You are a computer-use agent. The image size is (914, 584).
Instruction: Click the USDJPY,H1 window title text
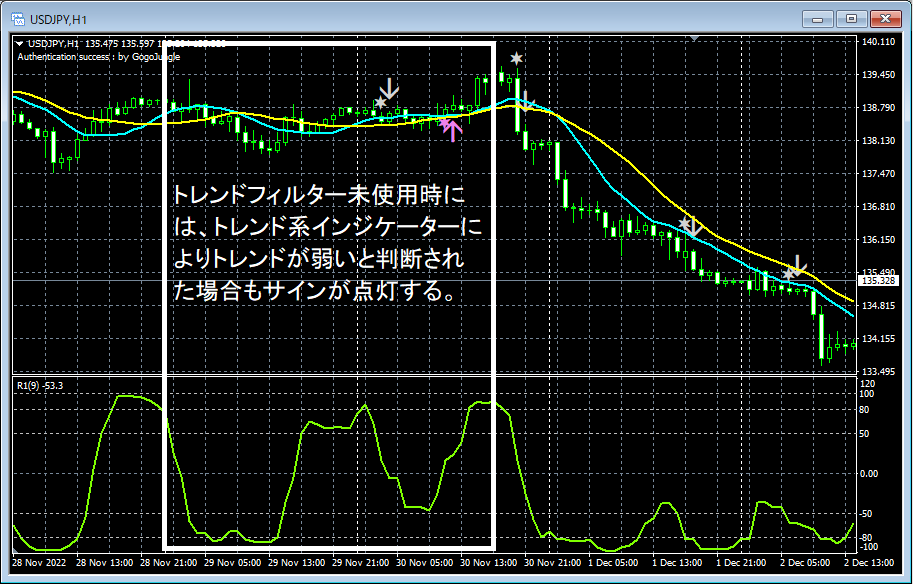click(x=58, y=20)
